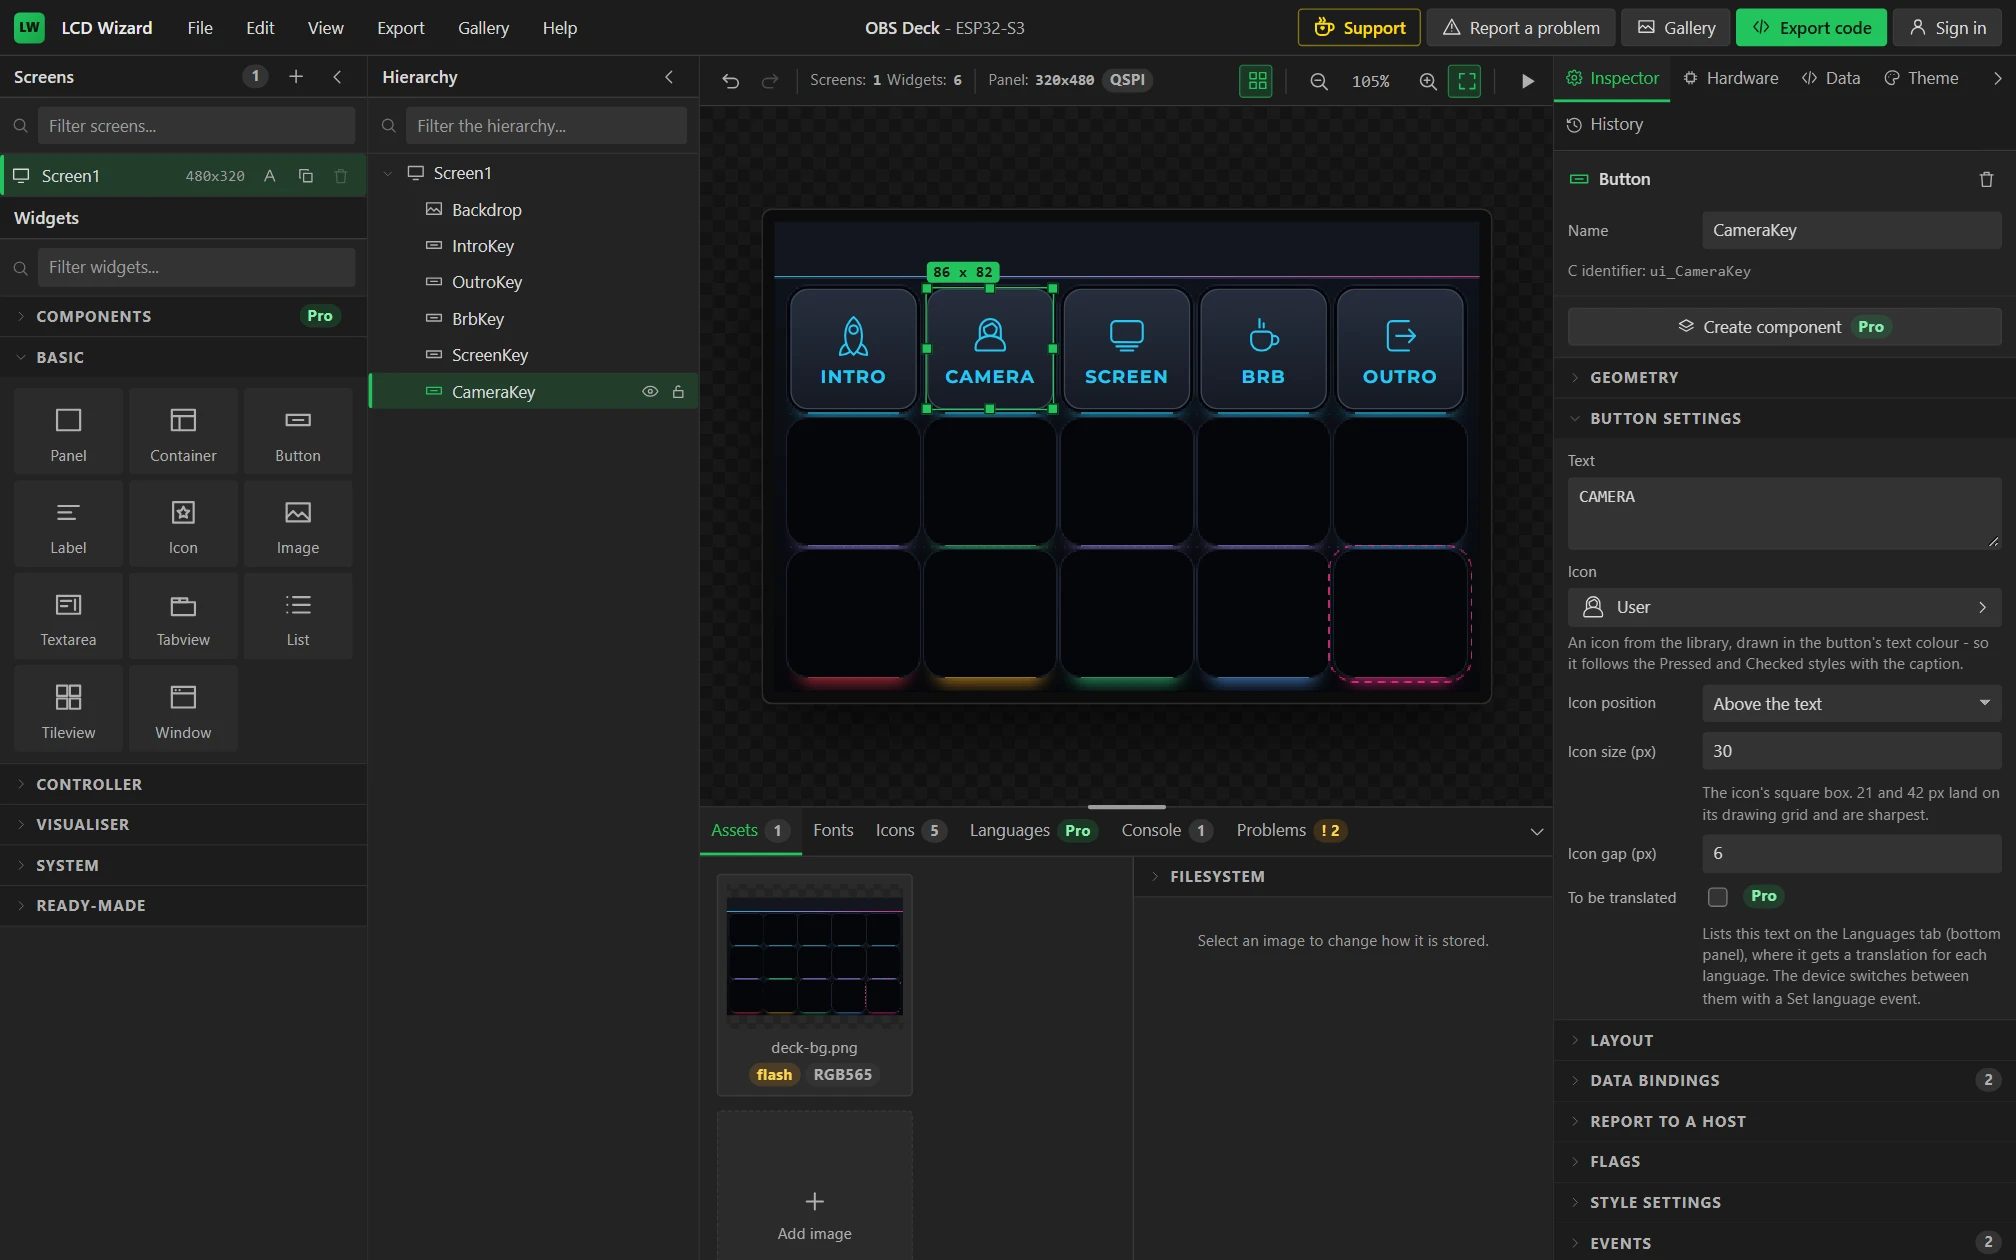This screenshot has height=1260, width=2016.
Task: Duplicate Screen1 with the copy icon
Action: tap(306, 176)
